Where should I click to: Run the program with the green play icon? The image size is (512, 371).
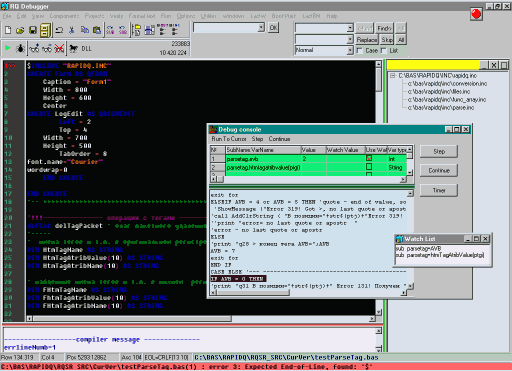[x=8, y=48]
